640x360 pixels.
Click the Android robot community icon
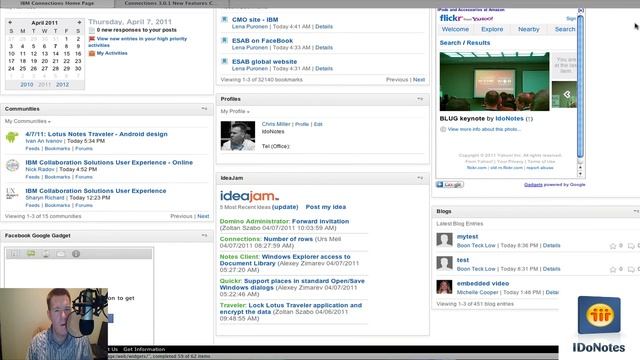pyautogui.click(x=12, y=137)
